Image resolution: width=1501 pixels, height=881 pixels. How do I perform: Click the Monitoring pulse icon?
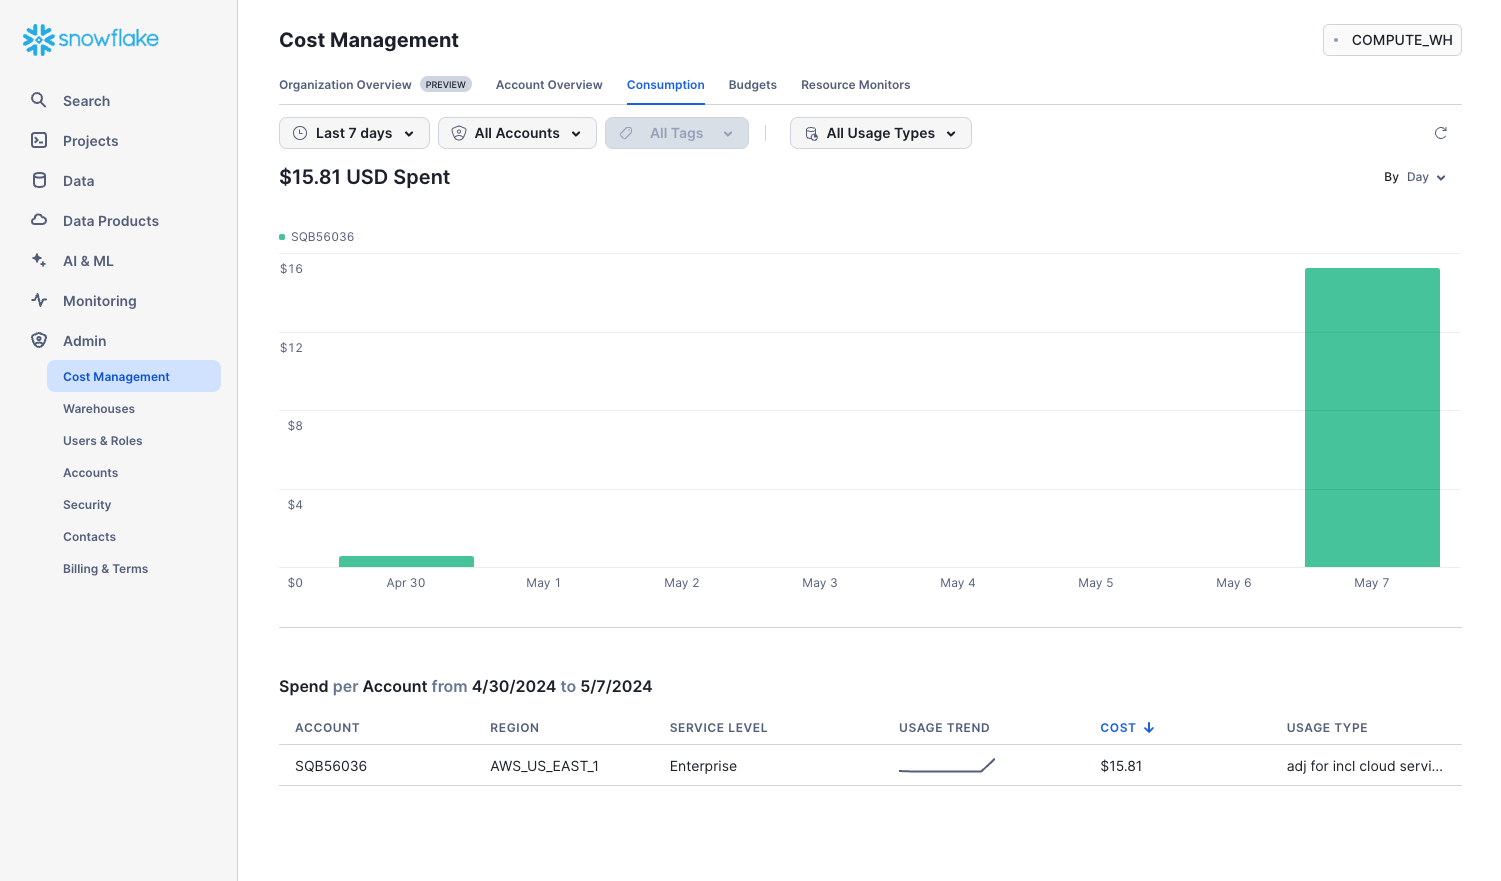[x=39, y=300]
